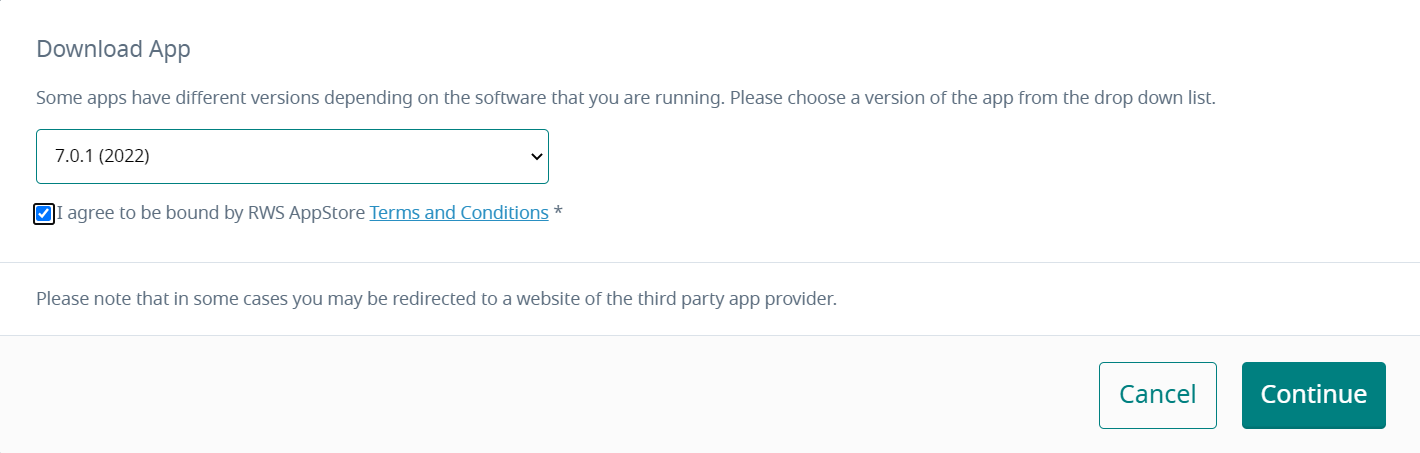Proceed with download using Continue
The image size is (1420, 453).
click(x=1313, y=395)
